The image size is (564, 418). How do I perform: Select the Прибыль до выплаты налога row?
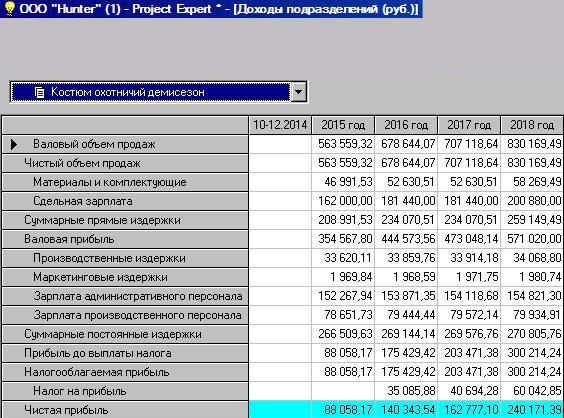click(125, 353)
